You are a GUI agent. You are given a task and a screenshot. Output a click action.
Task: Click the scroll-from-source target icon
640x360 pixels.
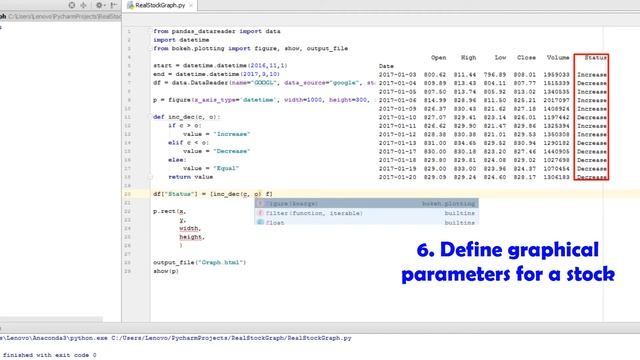tap(72, 5)
